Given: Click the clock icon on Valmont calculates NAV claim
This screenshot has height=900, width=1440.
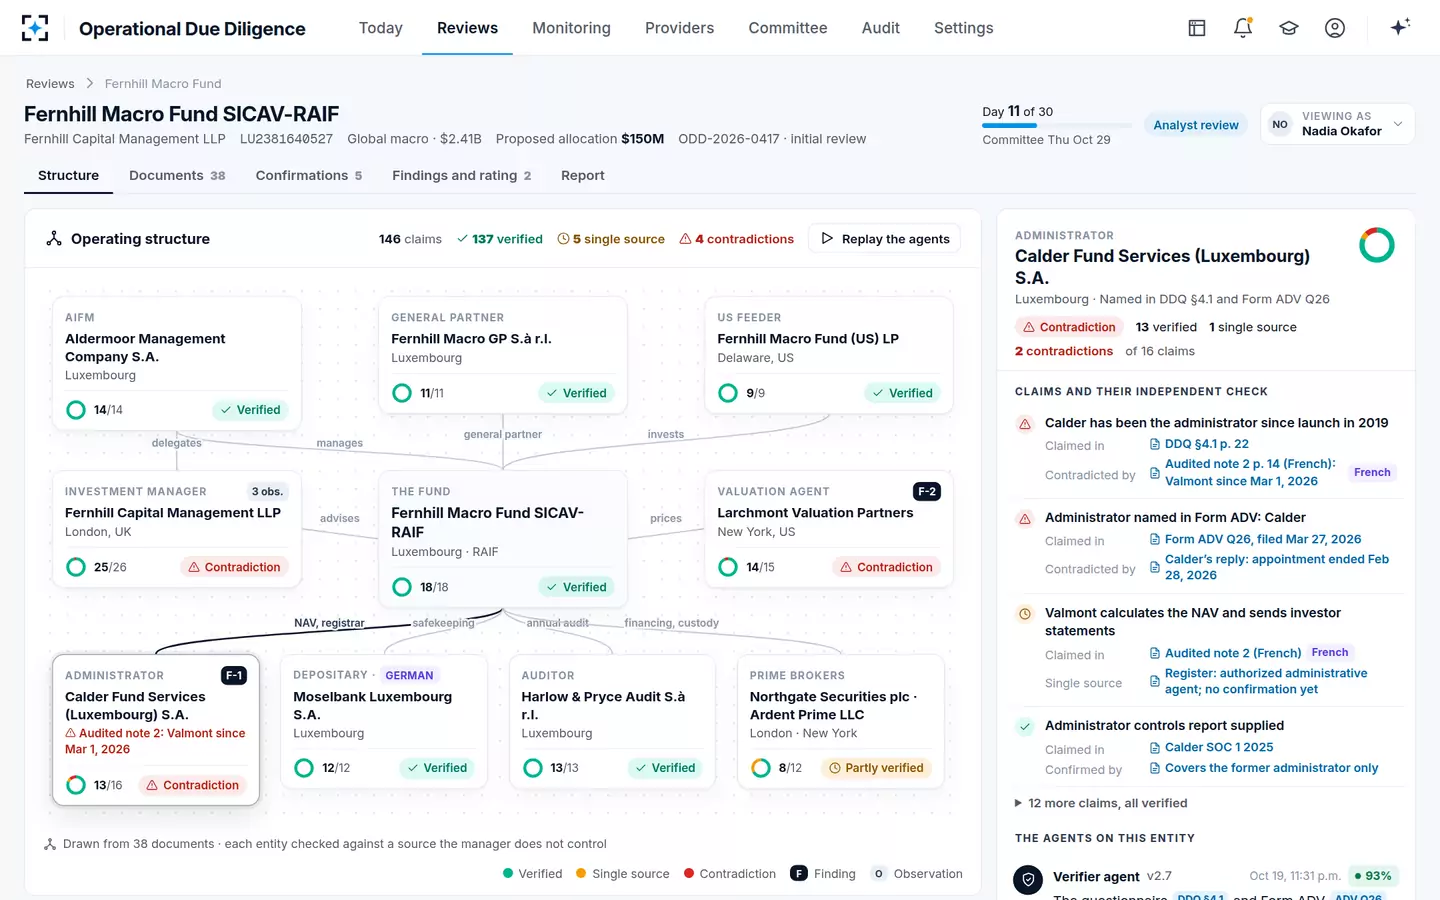Looking at the screenshot, I should (x=1025, y=614).
